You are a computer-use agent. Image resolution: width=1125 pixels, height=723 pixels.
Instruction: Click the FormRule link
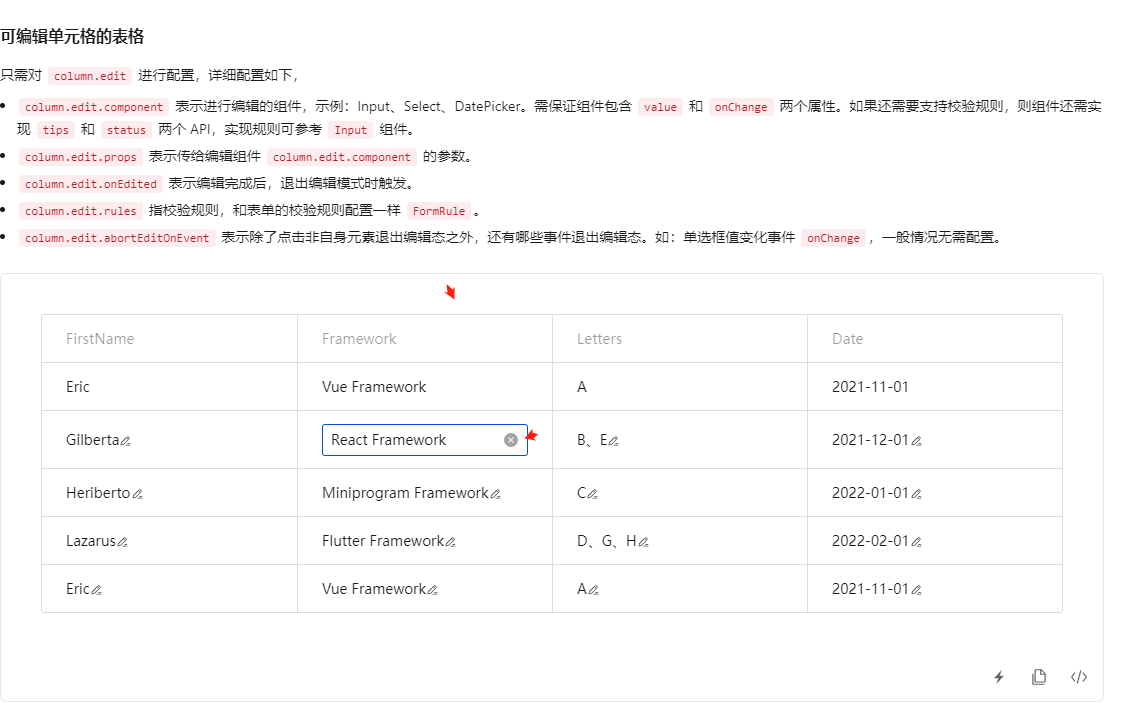439,211
